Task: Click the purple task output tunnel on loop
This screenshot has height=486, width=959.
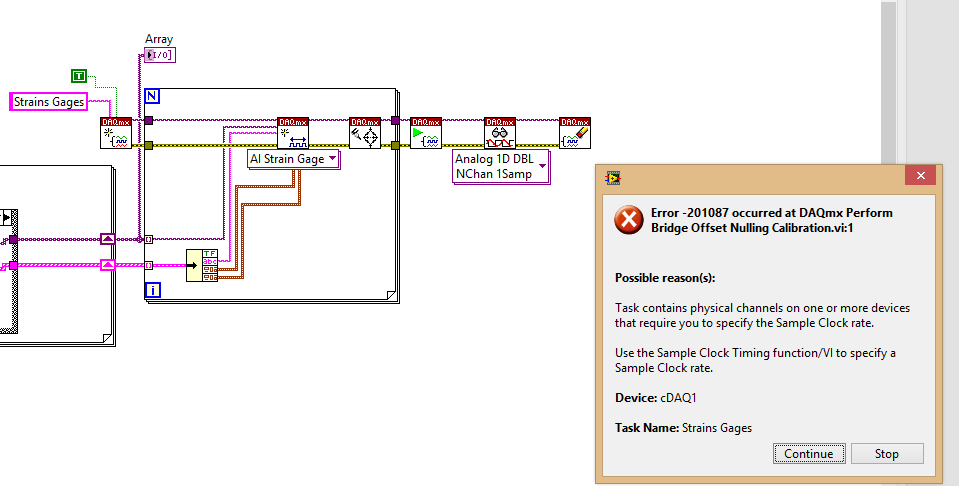Action: pos(396,120)
